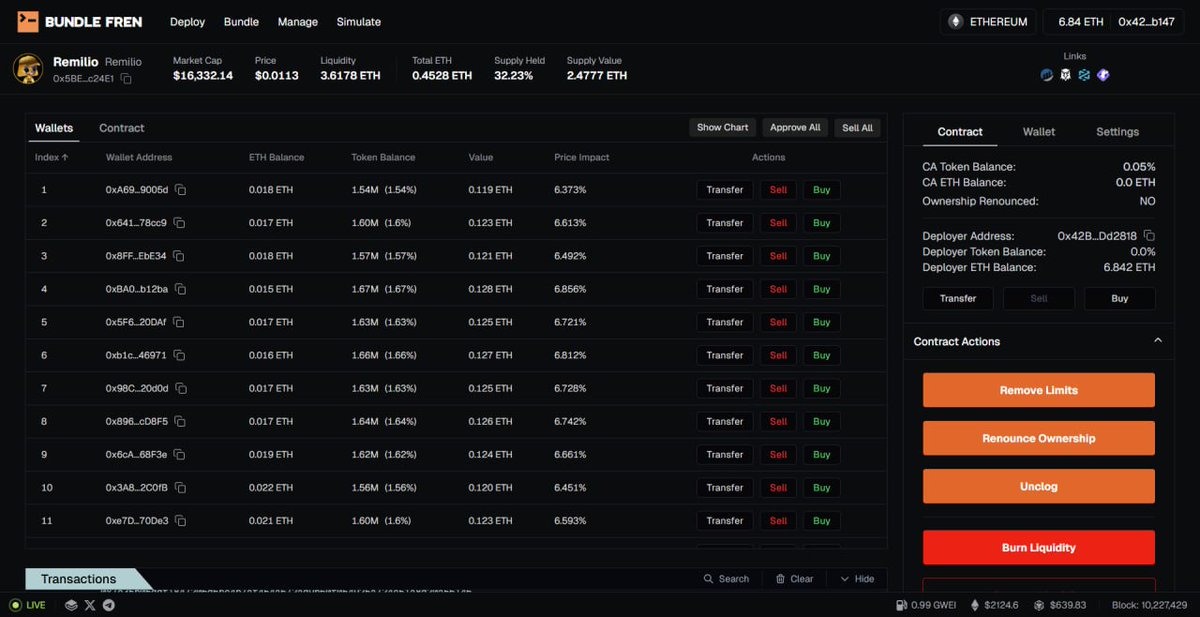The height and width of the screenshot is (617, 1200).
Task: Click Sell for wallet 0x641...78cc9
Action: (778, 223)
